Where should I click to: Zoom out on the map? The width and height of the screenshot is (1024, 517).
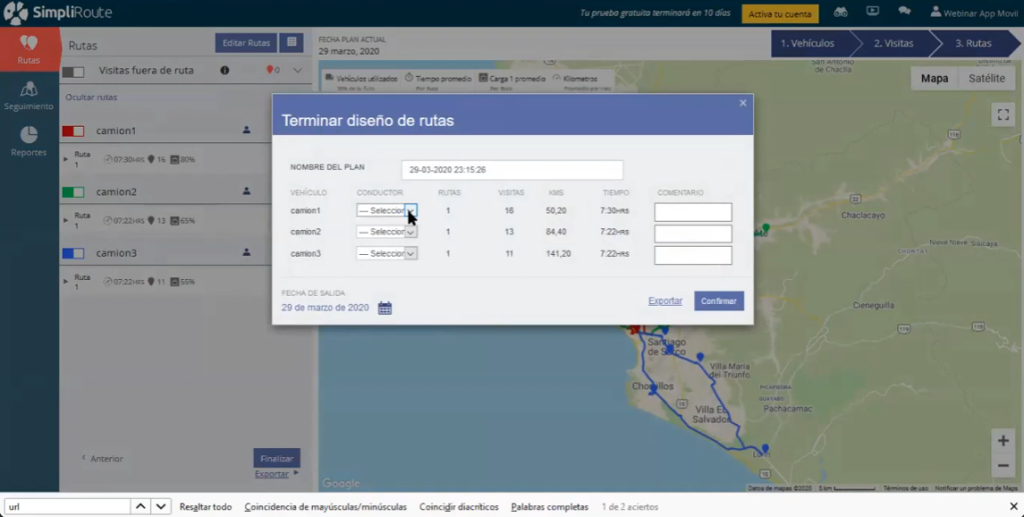pyautogui.click(x=1003, y=465)
